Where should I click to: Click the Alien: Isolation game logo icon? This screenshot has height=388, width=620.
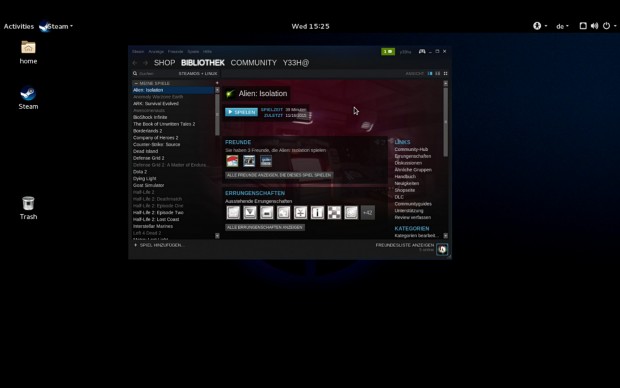[x=230, y=94]
